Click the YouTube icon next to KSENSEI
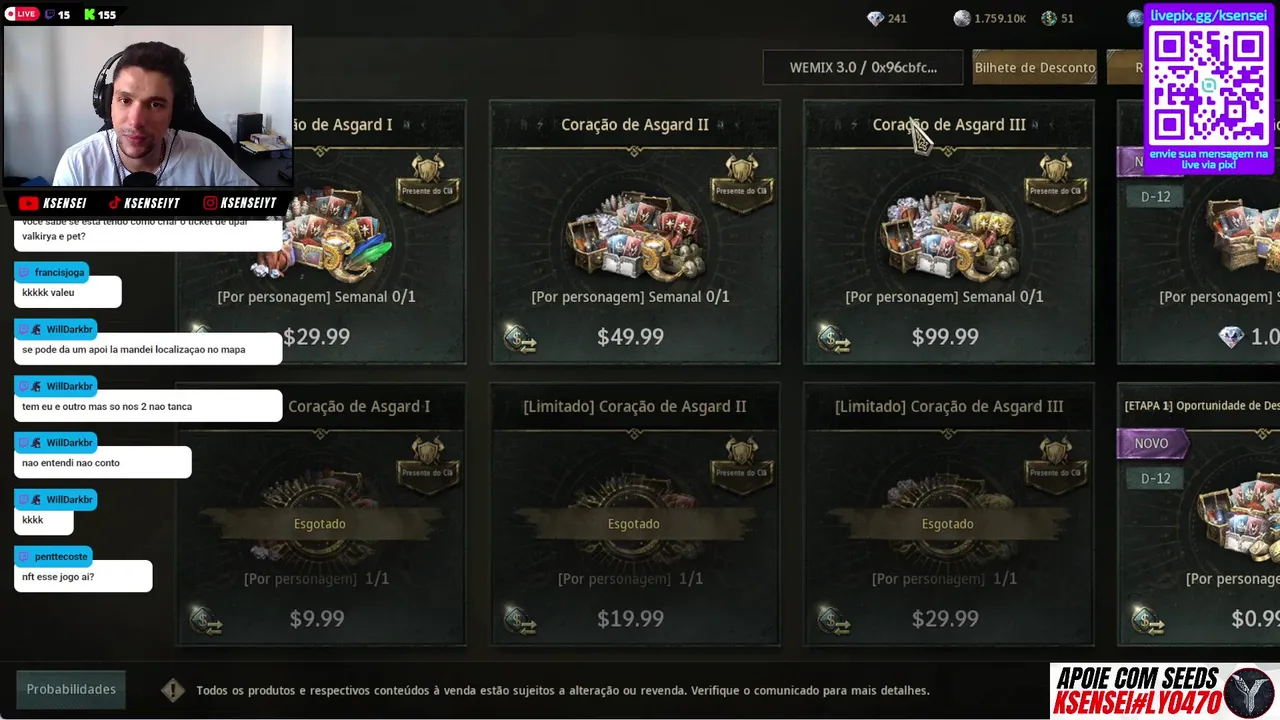Image resolution: width=1280 pixels, height=720 pixels. tap(28, 203)
